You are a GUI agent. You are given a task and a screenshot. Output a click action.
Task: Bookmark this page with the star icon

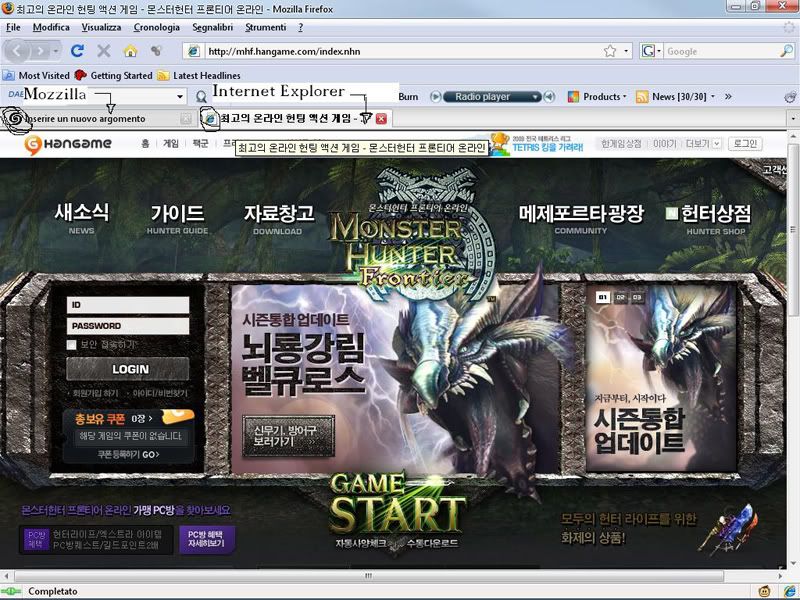coord(610,51)
